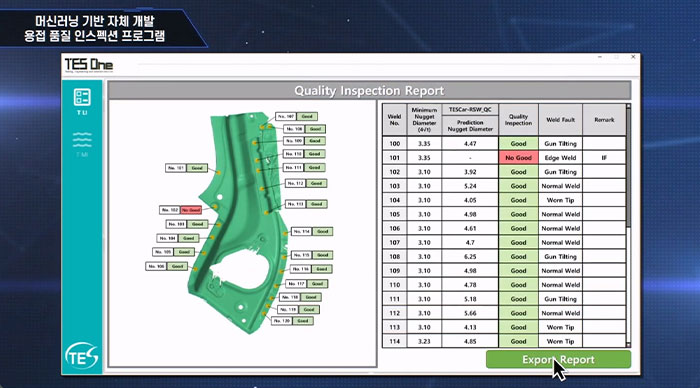This screenshot has height=388, width=700.
Task: Select the No. 104 label on the part diagram
Action: 178,238
